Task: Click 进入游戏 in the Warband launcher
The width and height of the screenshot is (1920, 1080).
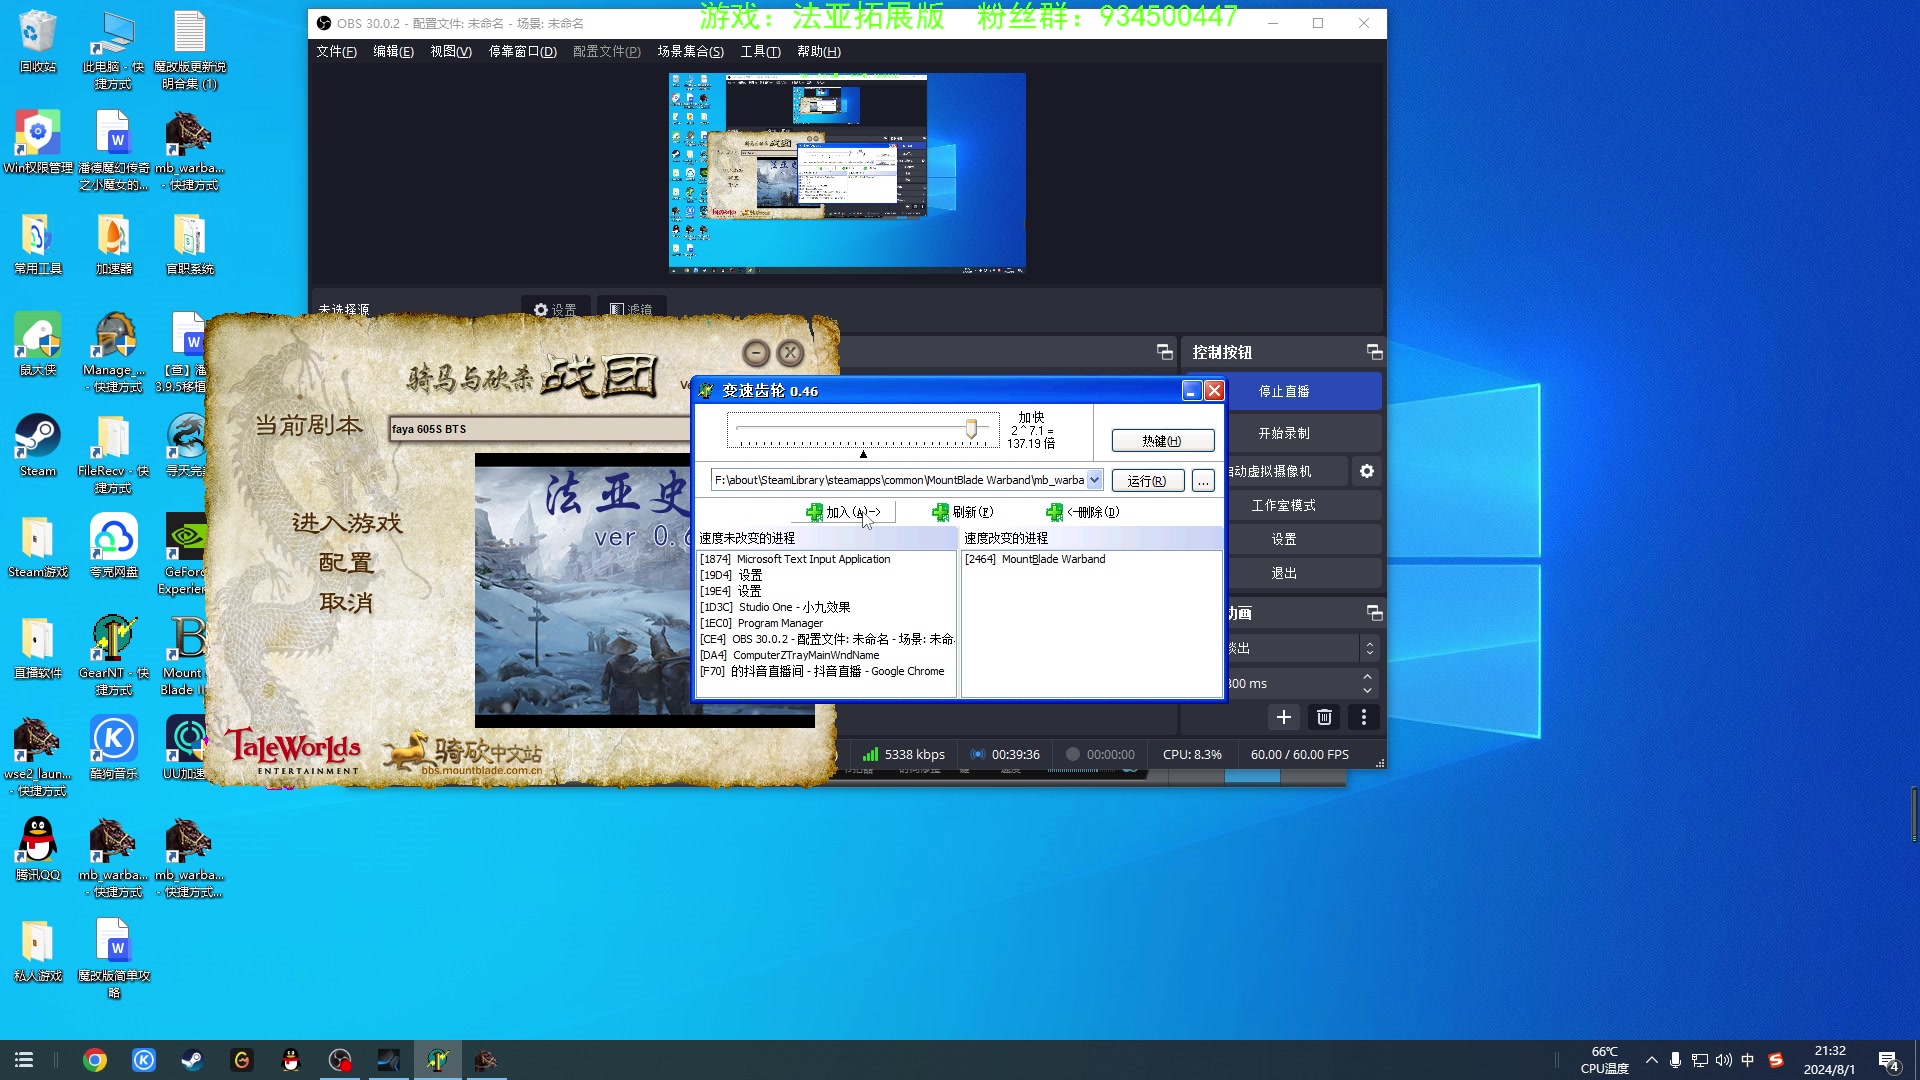Action: [x=347, y=523]
